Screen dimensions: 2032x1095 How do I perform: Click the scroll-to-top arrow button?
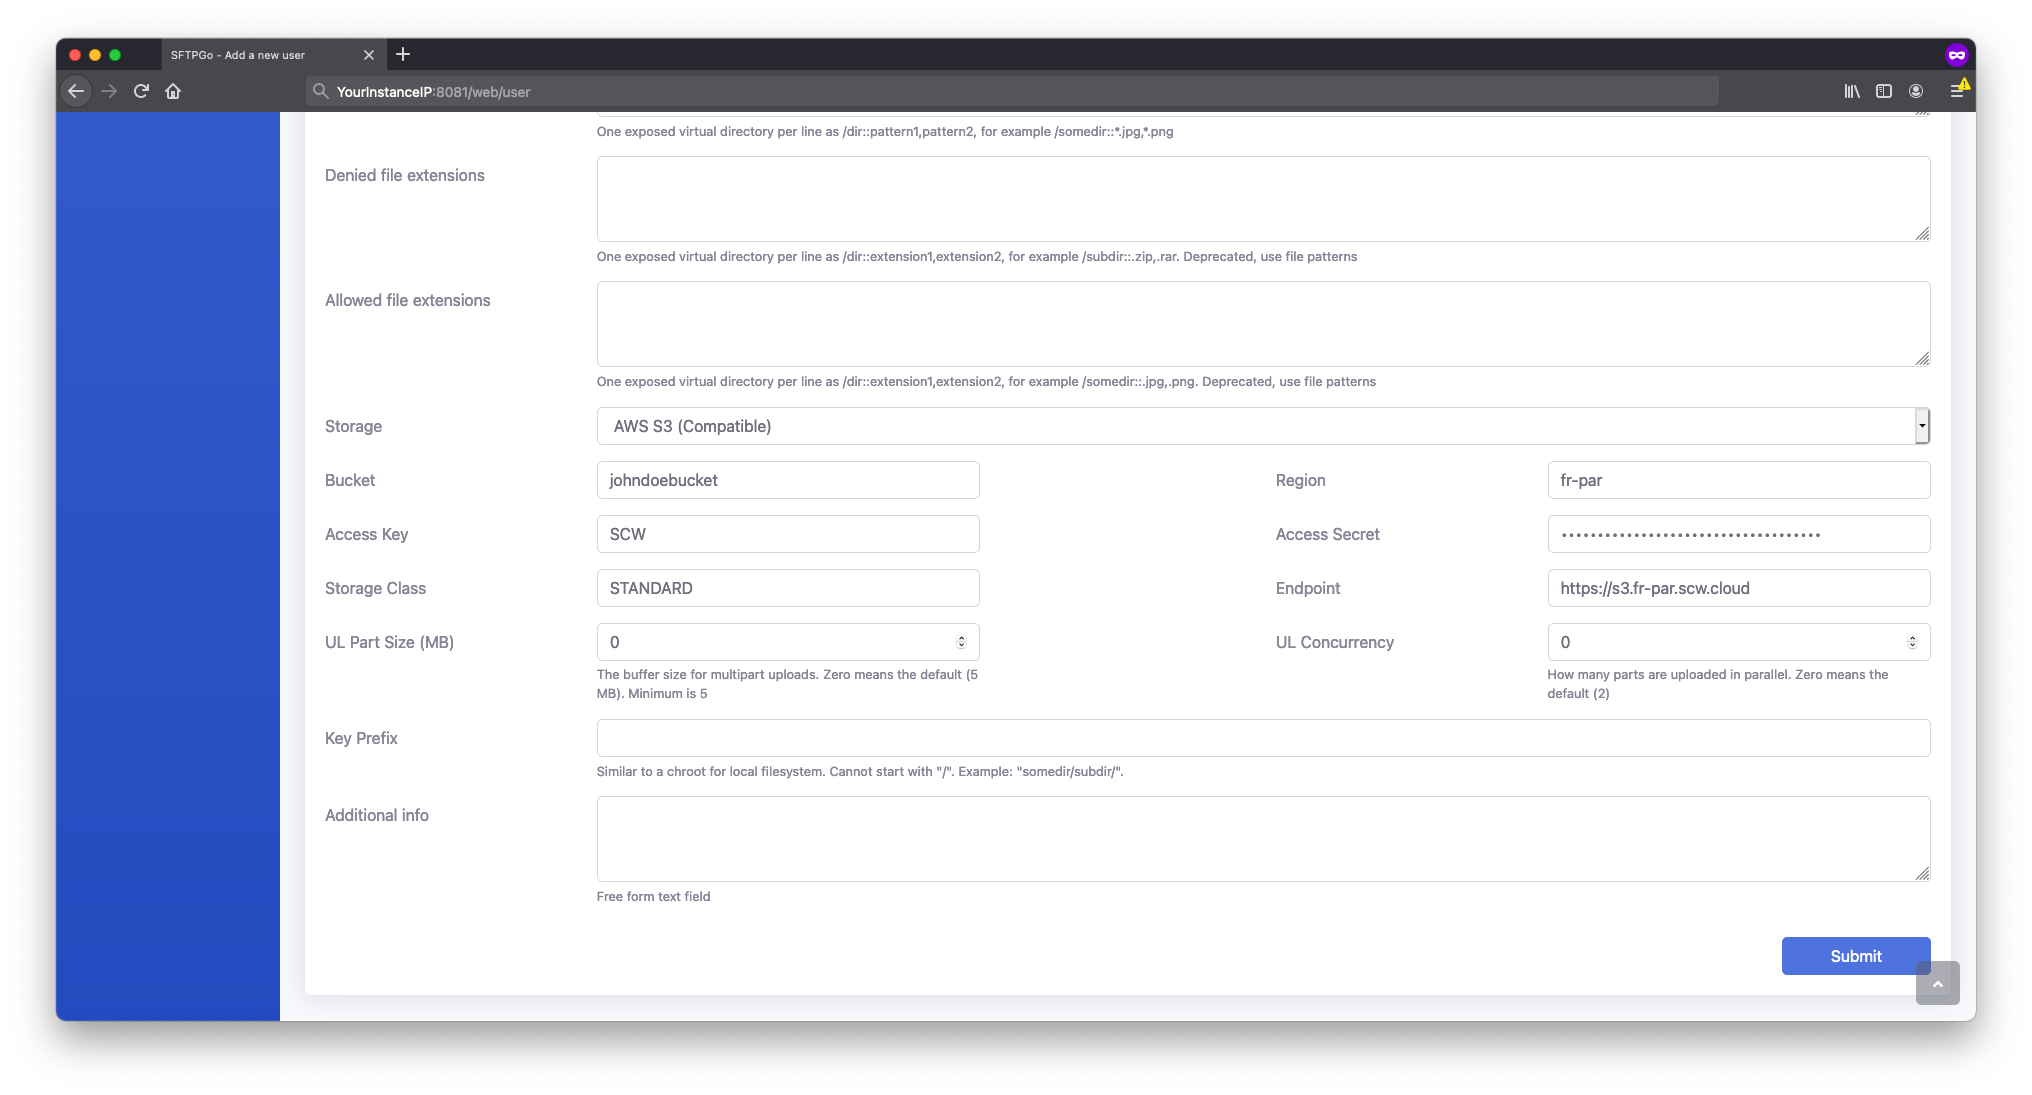coord(1937,983)
